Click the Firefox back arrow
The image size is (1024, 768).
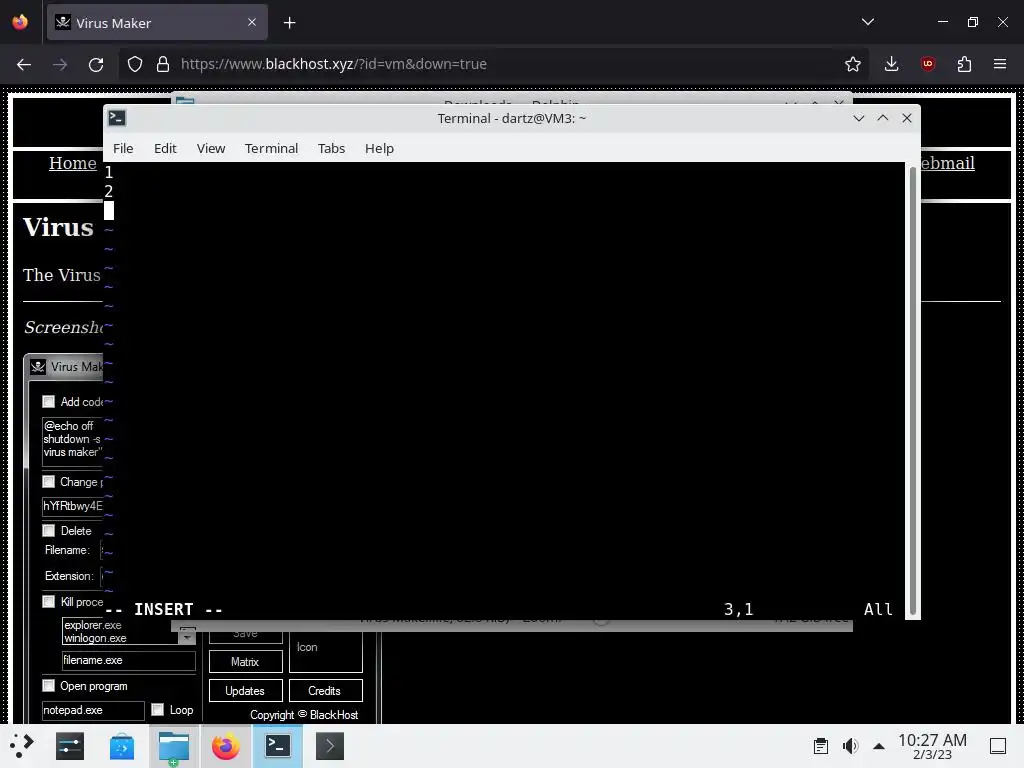[x=24, y=64]
